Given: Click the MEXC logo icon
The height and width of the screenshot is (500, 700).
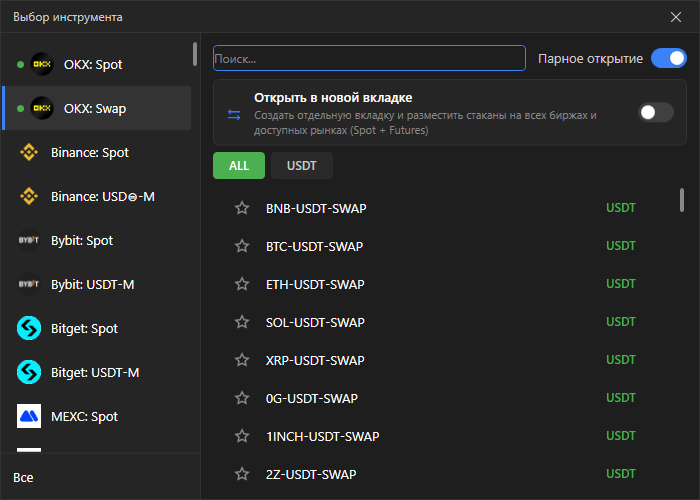Looking at the screenshot, I should tap(29, 416).
